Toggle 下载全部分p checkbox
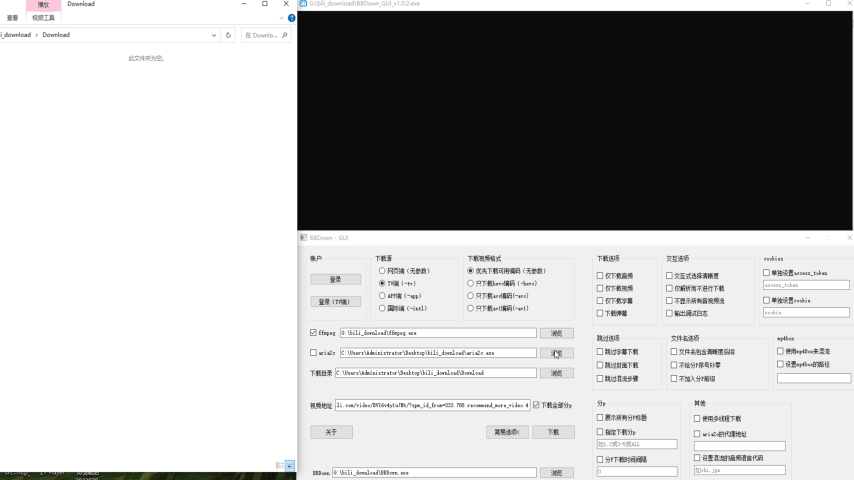Screen dimensions: 854x480 536,405
